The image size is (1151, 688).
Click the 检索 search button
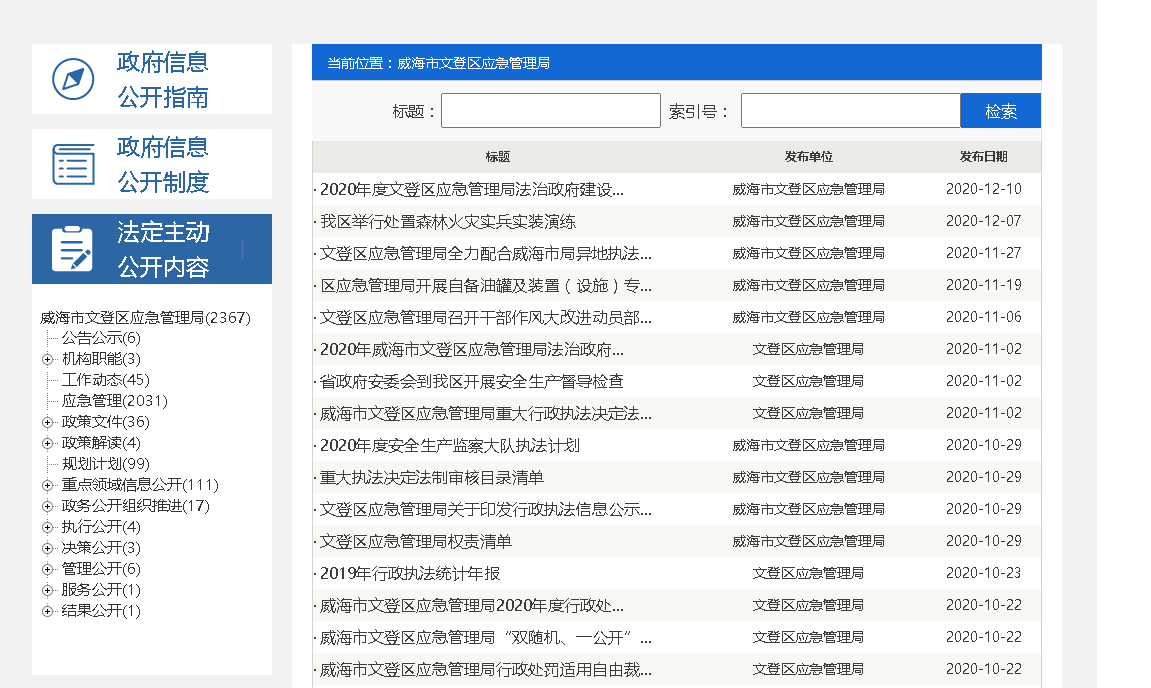1000,111
